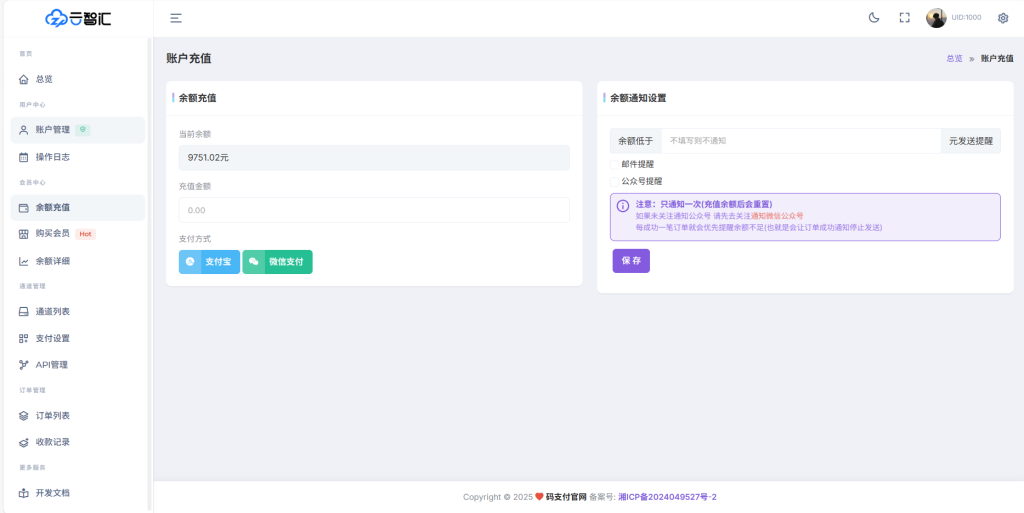Image resolution: width=1024 pixels, height=513 pixels.
Task: Open 账户管理 menu item
Action: coord(78,130)
